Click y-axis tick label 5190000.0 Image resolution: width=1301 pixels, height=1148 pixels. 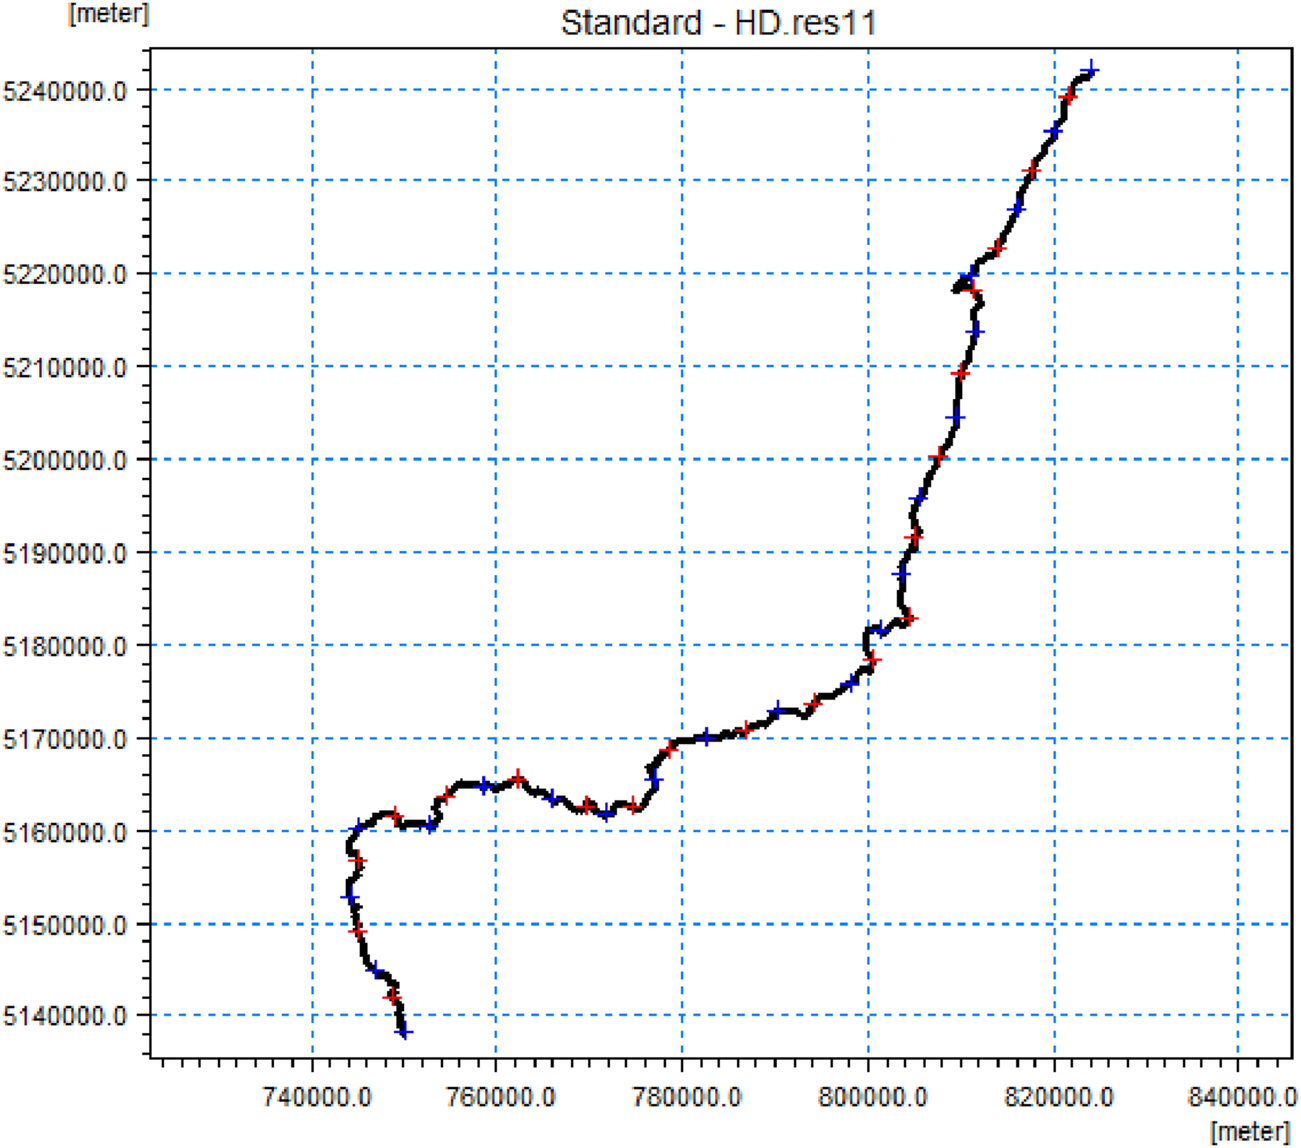click(66, 553)
